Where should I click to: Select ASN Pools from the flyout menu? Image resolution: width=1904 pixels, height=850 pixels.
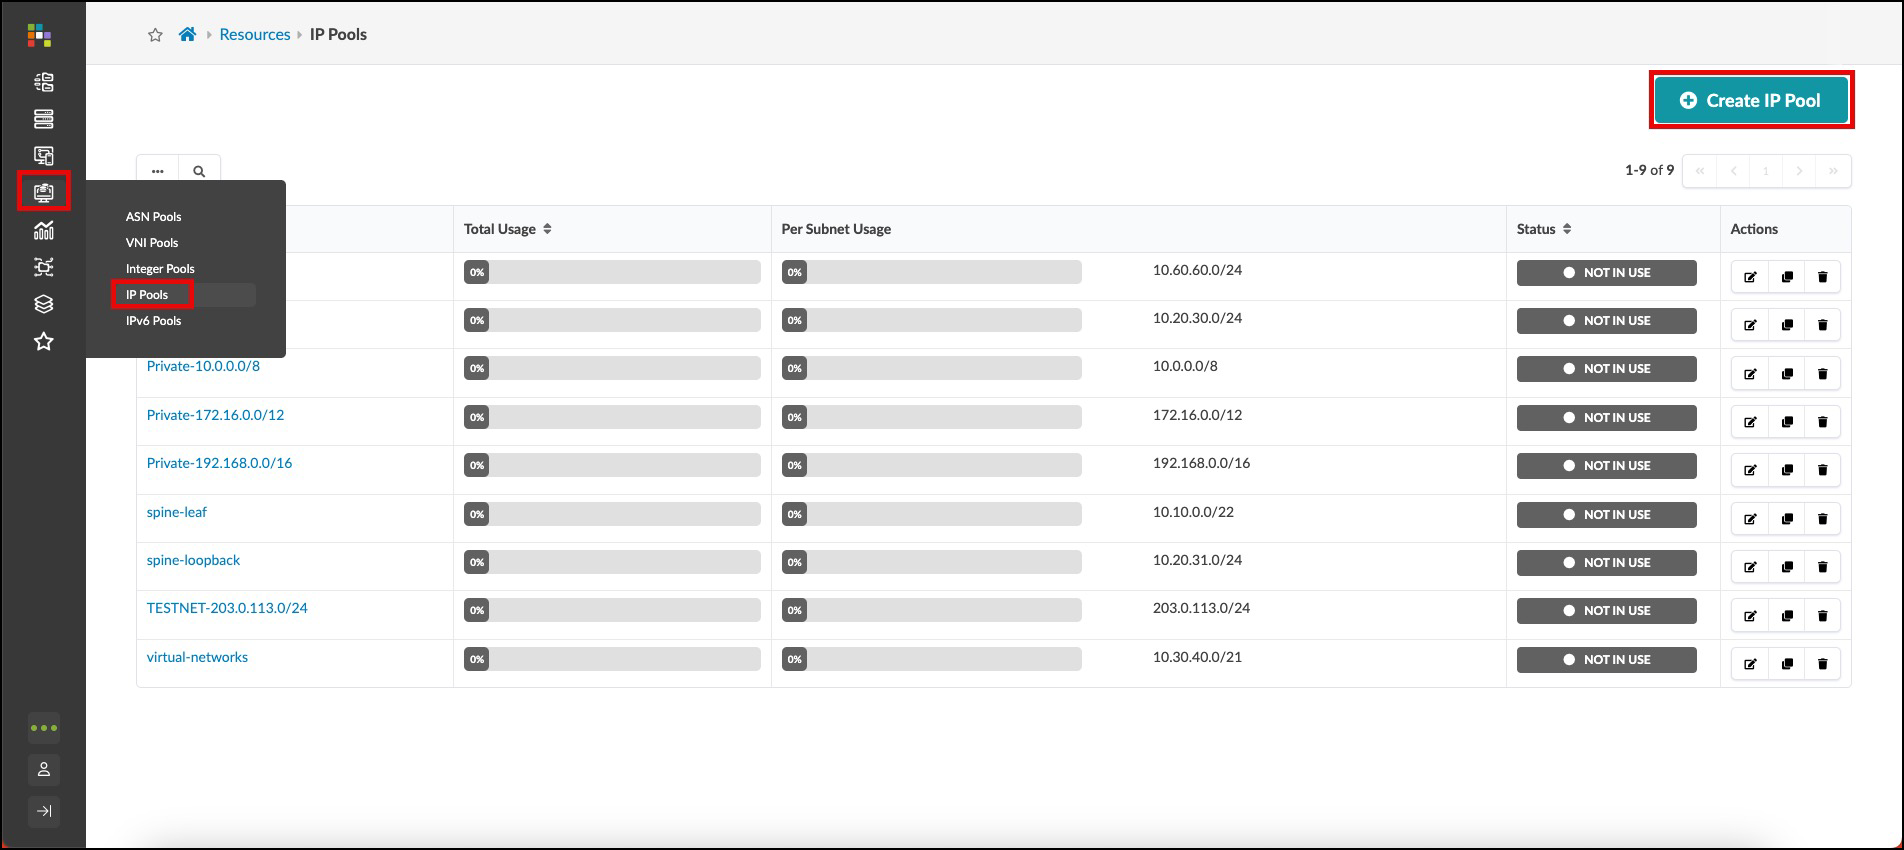click(153, 217)
